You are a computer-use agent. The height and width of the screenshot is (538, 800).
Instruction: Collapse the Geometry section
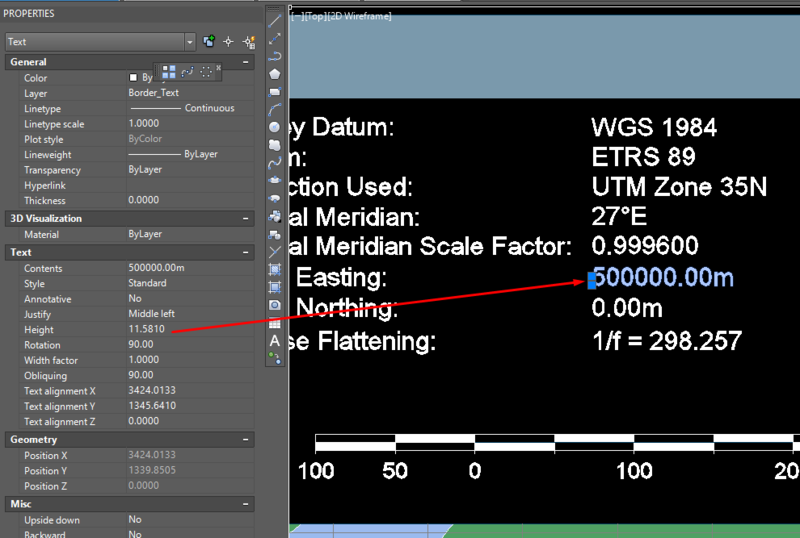[246, 439]
